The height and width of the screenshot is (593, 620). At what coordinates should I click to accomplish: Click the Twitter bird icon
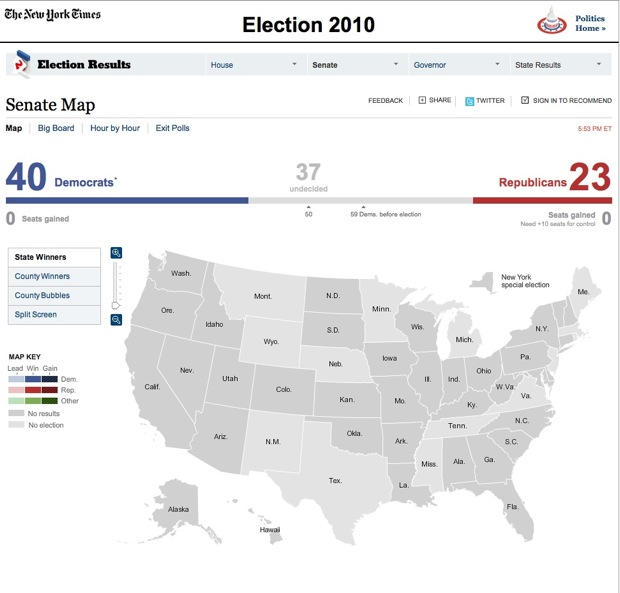click(469, 101)
